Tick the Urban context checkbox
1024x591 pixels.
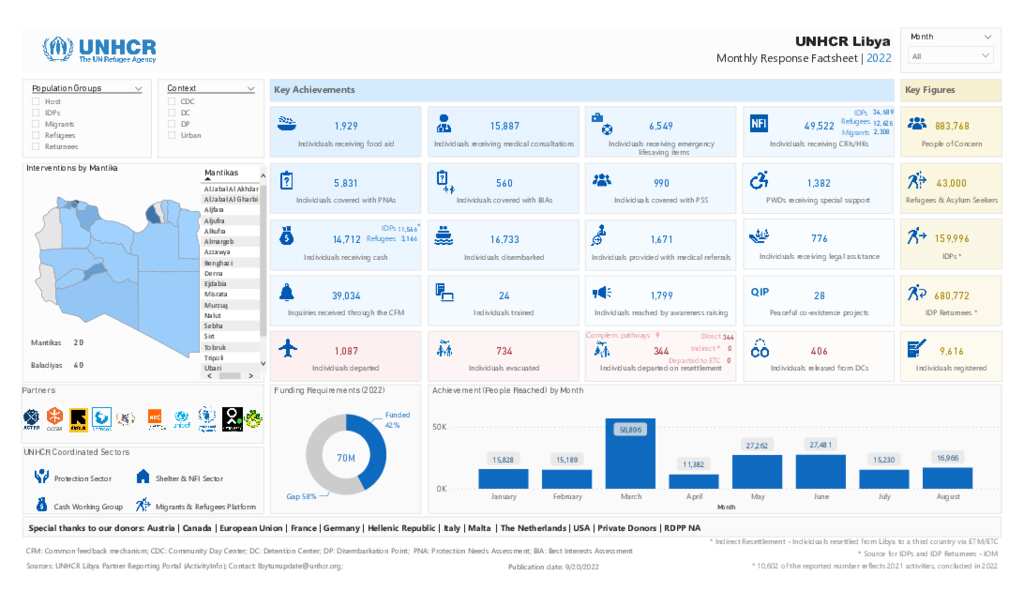pyautogui.click(x=172, y=135)
